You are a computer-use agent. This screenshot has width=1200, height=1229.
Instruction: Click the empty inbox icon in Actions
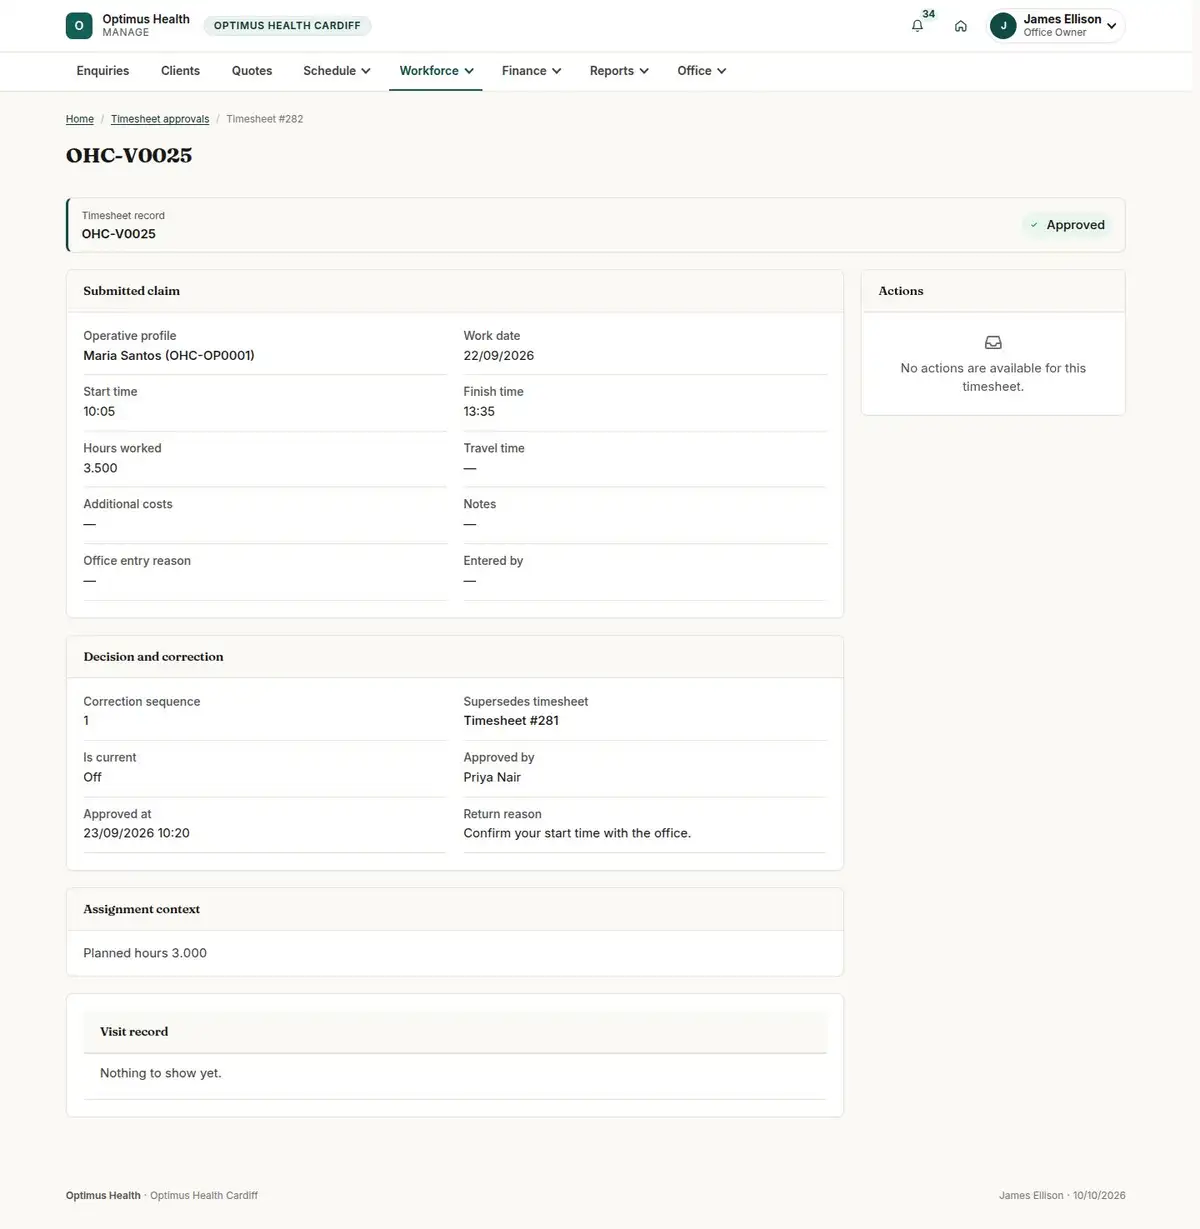[993, 343]
